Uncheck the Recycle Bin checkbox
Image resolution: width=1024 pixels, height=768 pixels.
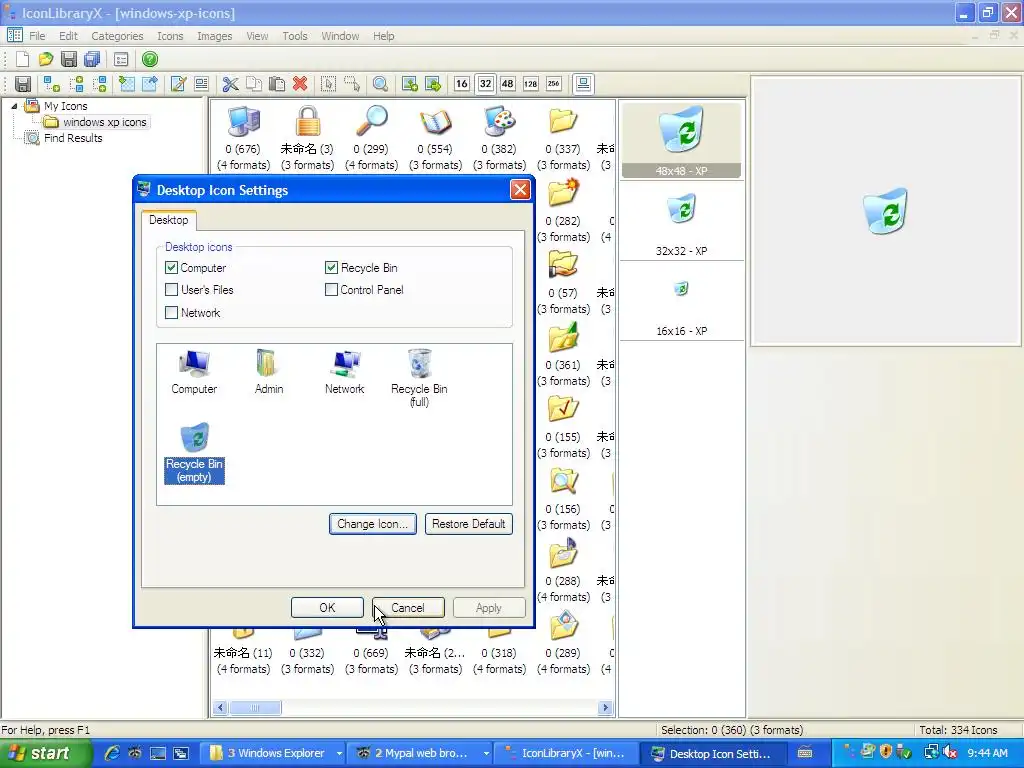pyautogui.click(x=331, y=268)
